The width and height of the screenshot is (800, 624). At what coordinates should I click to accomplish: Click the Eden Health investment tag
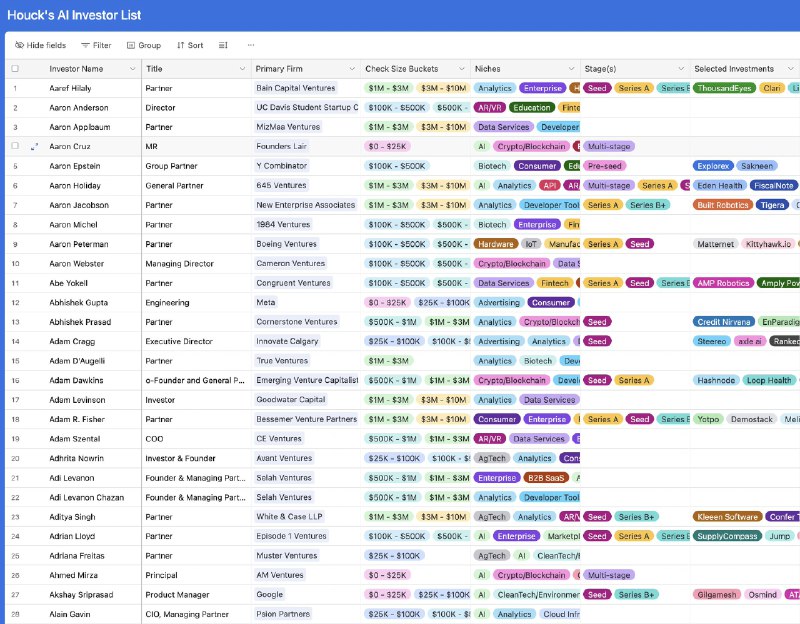[720, 186]
